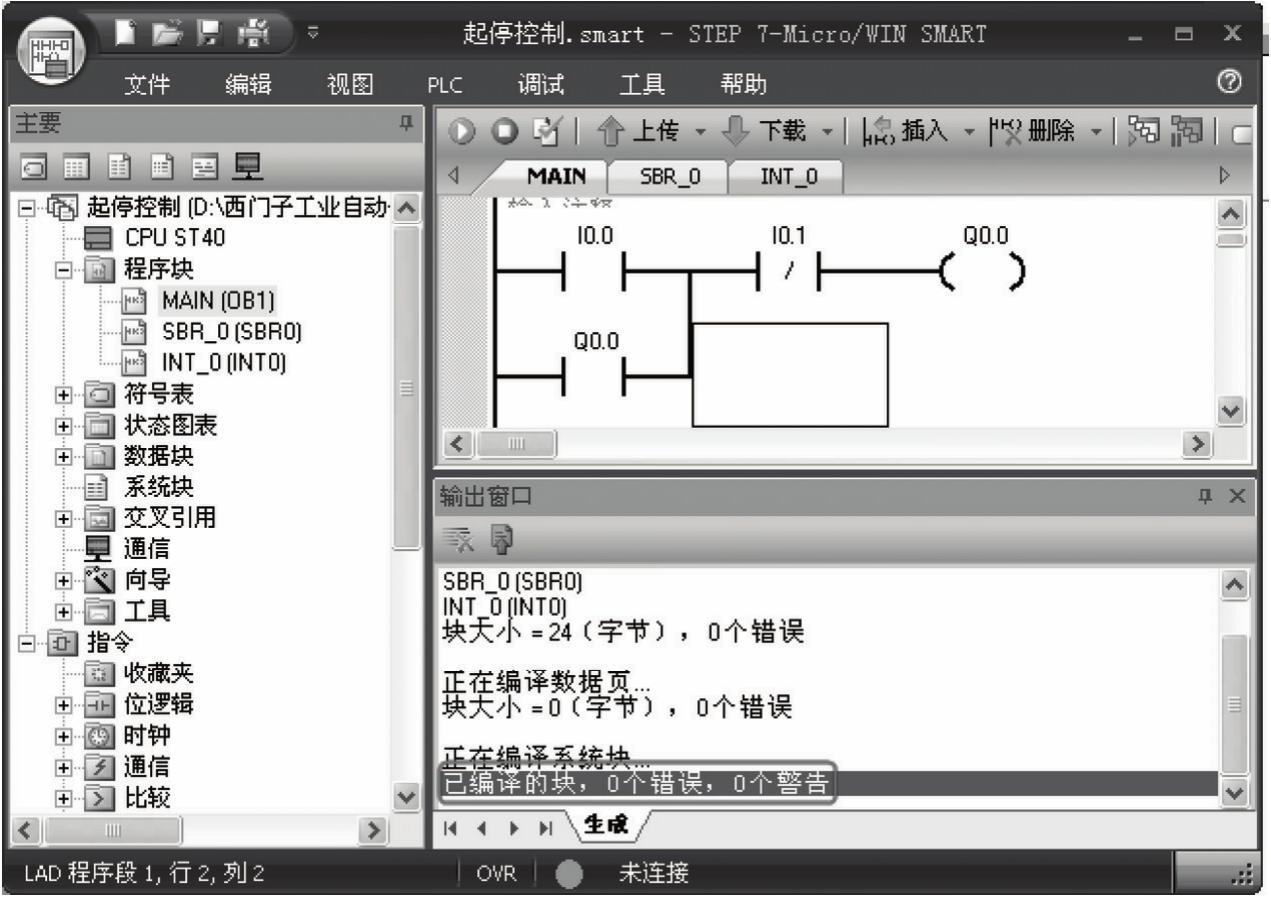This screenshot has width=1271, height=897.
Task: Pin the 主要 navigation panel
Action: (x=405, y=122)
